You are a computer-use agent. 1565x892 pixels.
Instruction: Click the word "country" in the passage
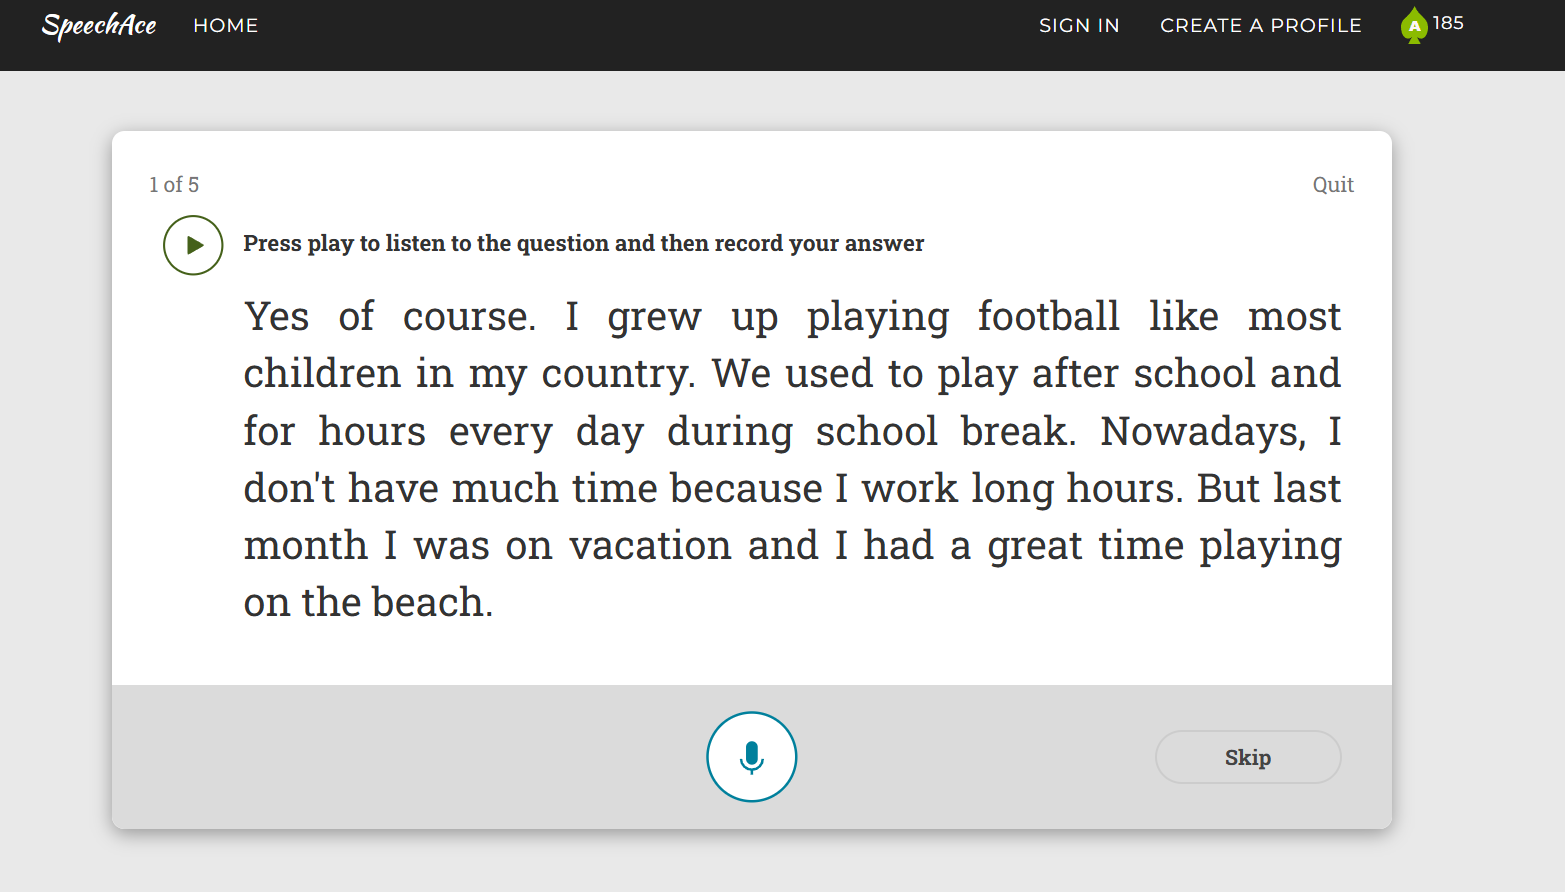615,375
